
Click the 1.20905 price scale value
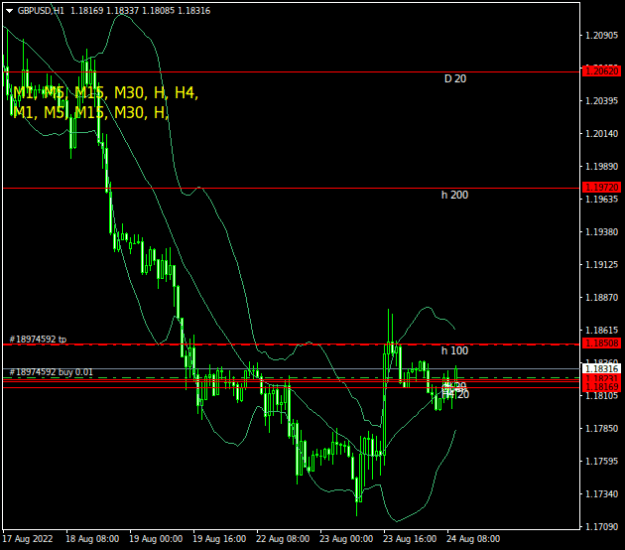tap(601, 36)
